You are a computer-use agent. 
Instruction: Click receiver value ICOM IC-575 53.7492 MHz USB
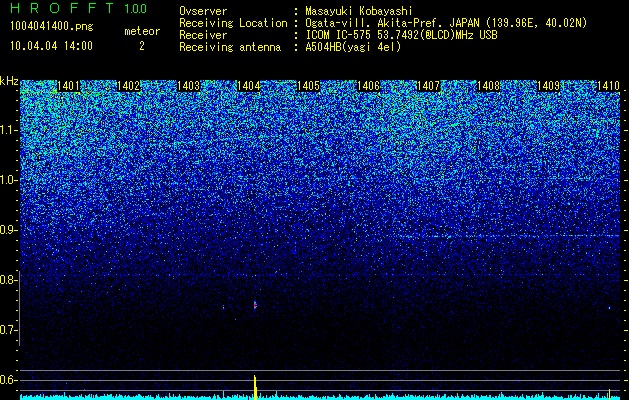coord(401,35)
